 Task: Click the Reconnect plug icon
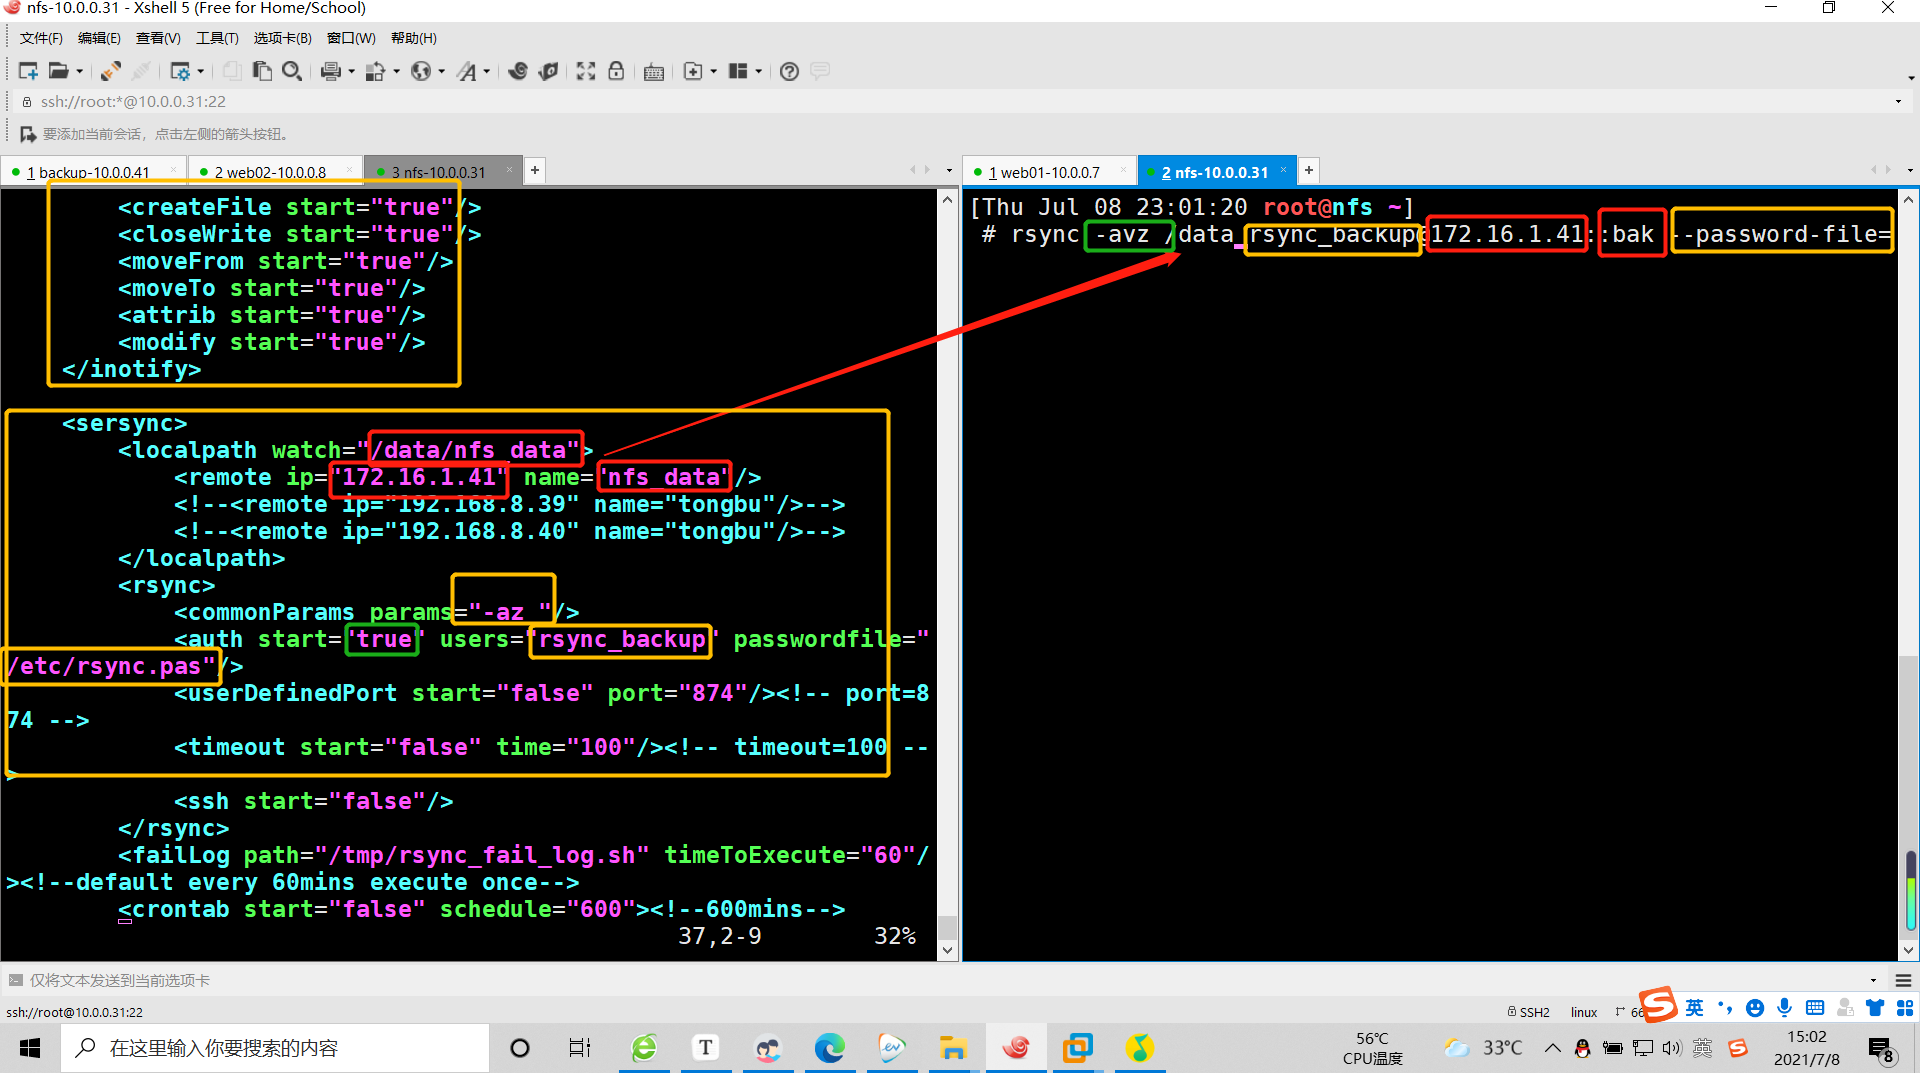click(x=111, y=71)
